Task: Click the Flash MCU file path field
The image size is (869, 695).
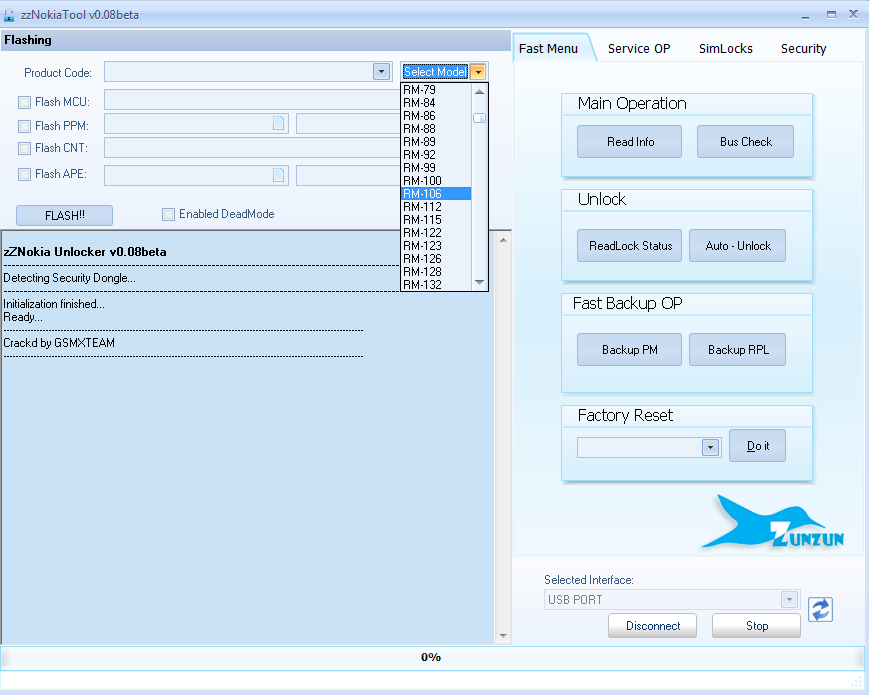Action: [252, 100]
